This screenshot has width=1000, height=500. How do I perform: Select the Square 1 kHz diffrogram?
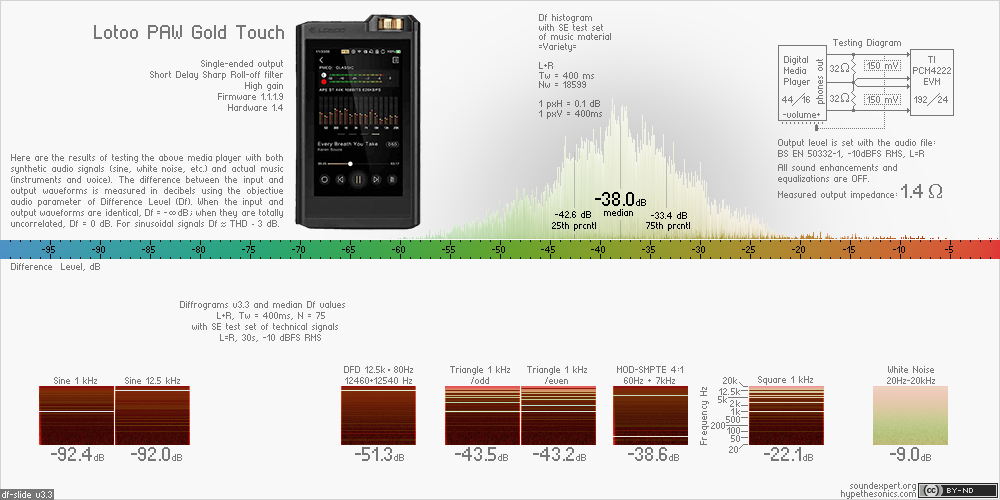[x=786, y=415]
